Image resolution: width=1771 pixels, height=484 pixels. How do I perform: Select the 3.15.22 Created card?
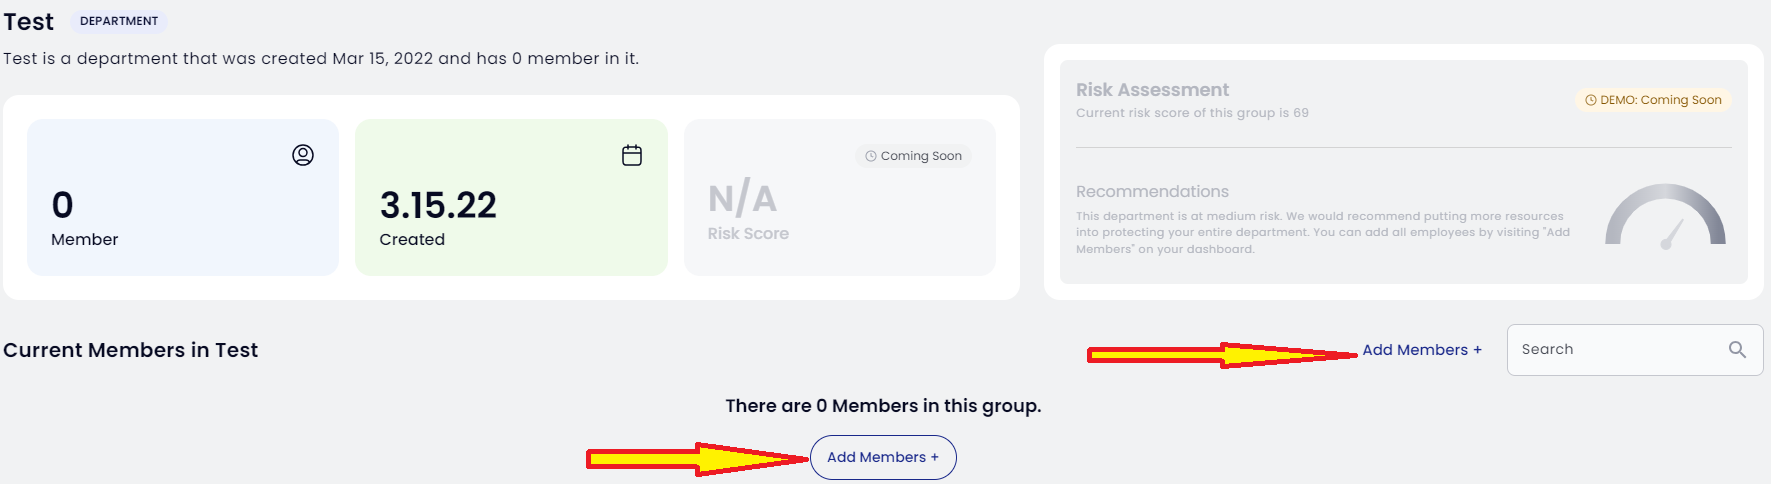(511, 197)
